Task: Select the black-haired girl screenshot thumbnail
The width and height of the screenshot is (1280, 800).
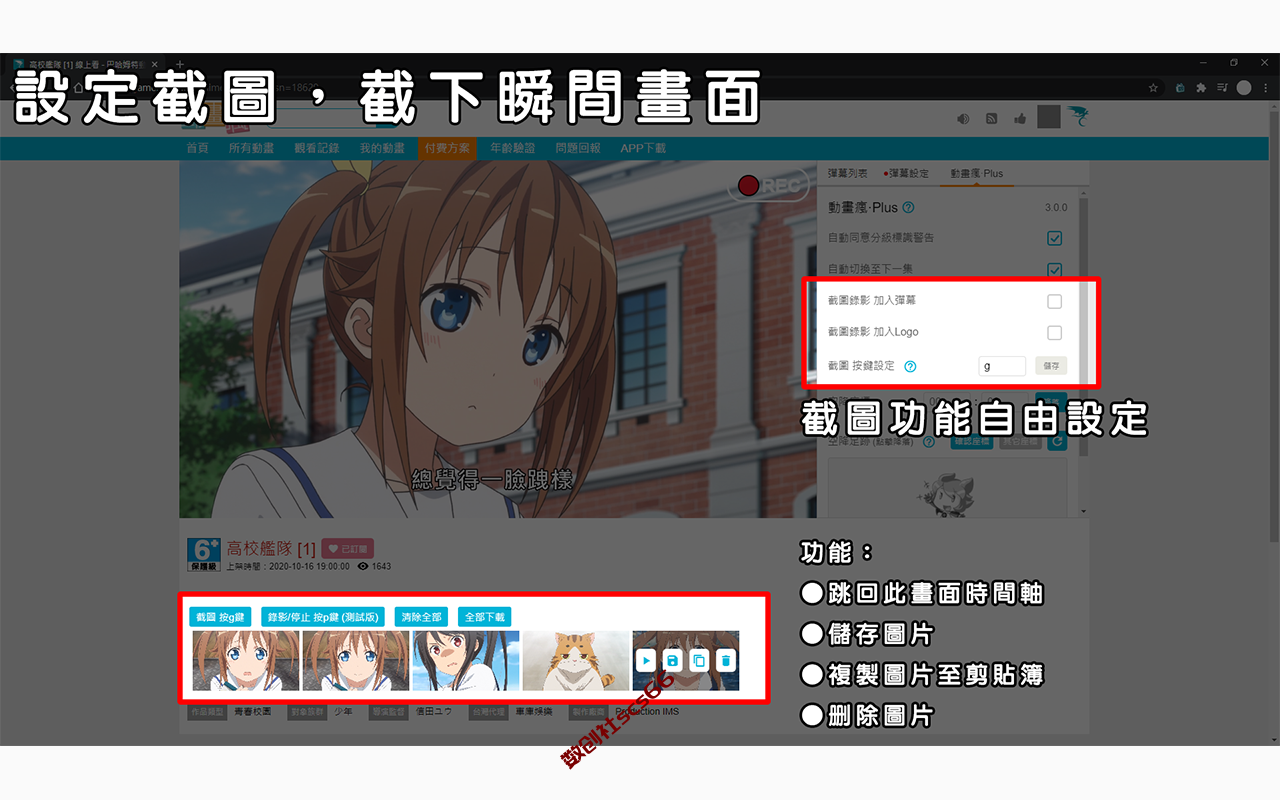Action: tap(466, 660)
